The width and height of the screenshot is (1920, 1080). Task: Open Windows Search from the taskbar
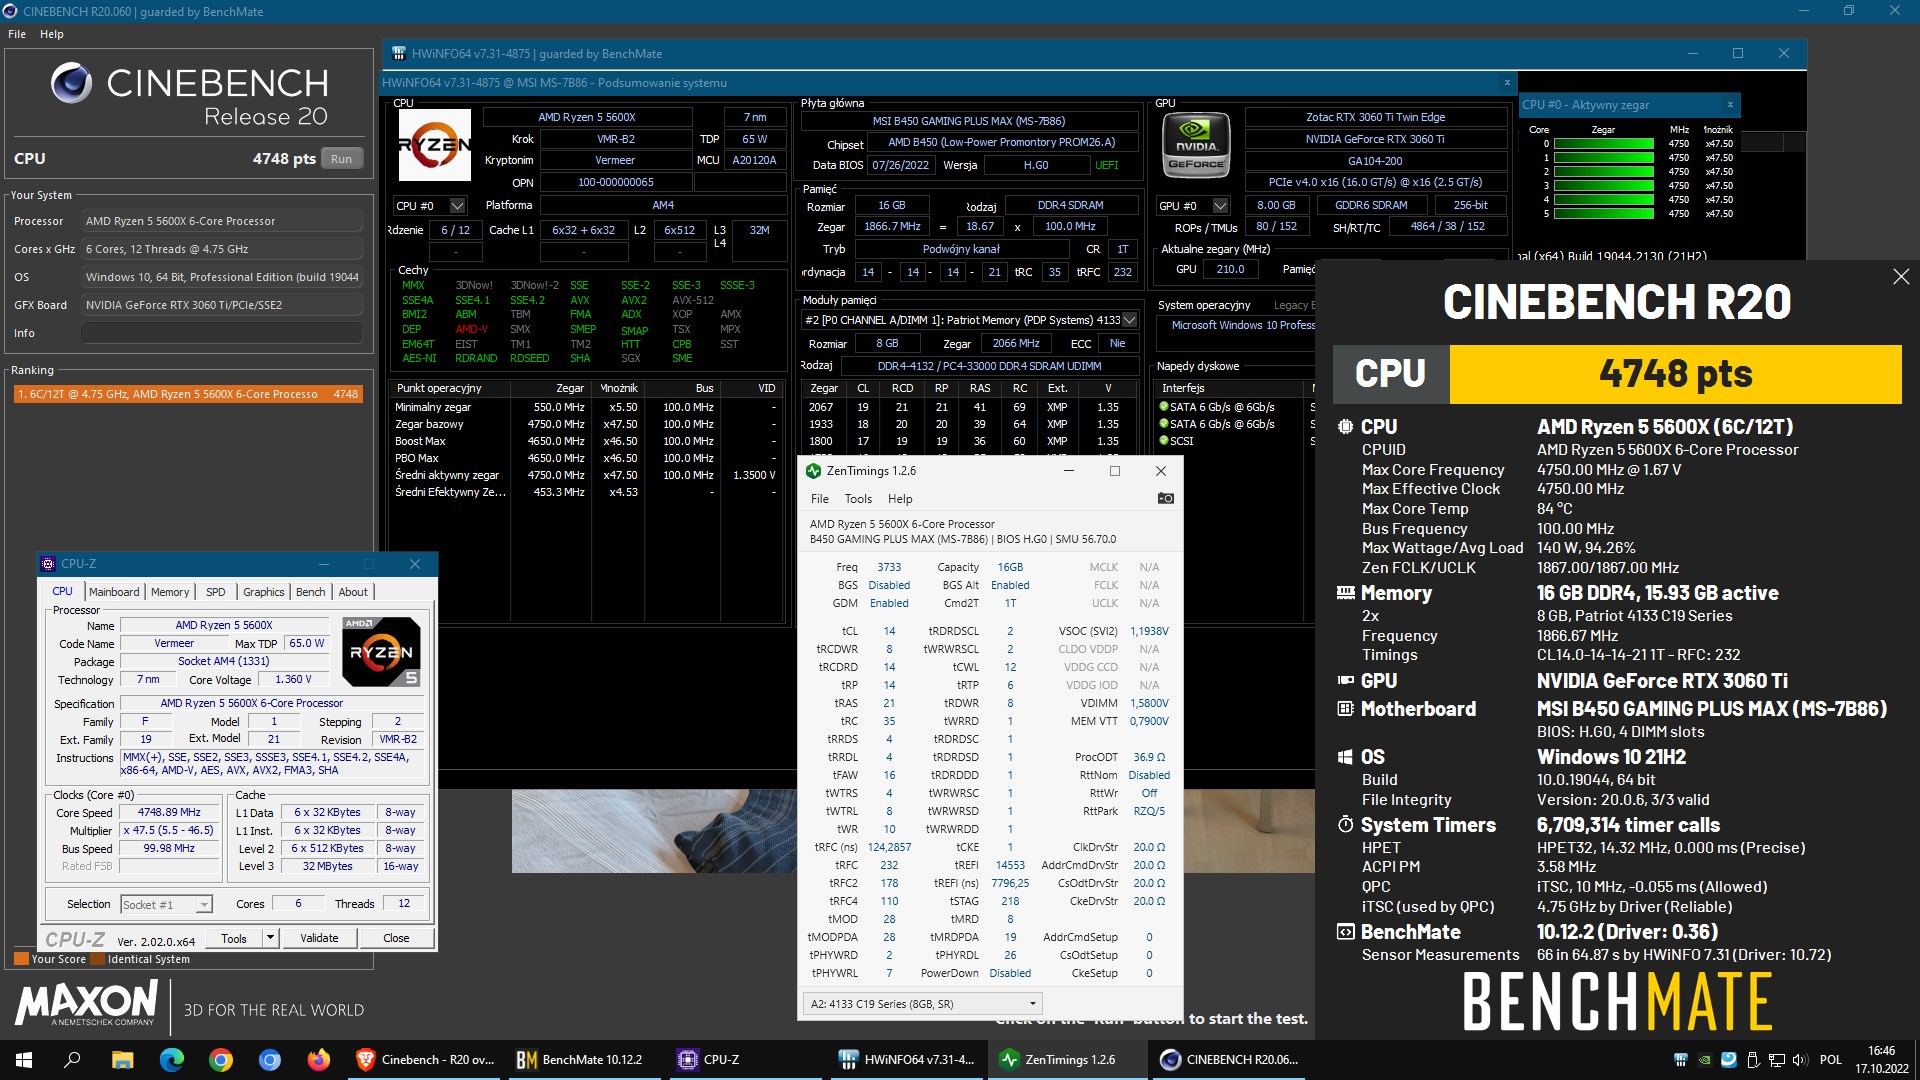click(72, 1060)
